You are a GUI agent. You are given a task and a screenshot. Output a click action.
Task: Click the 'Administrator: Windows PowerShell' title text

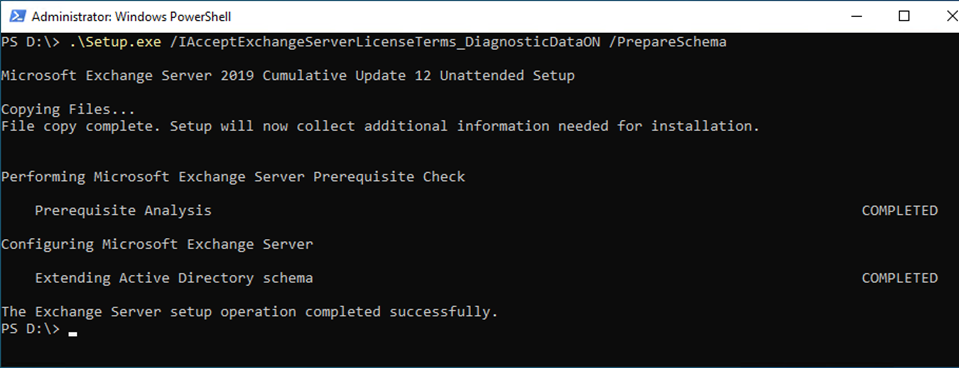click(x=131, y=17)
